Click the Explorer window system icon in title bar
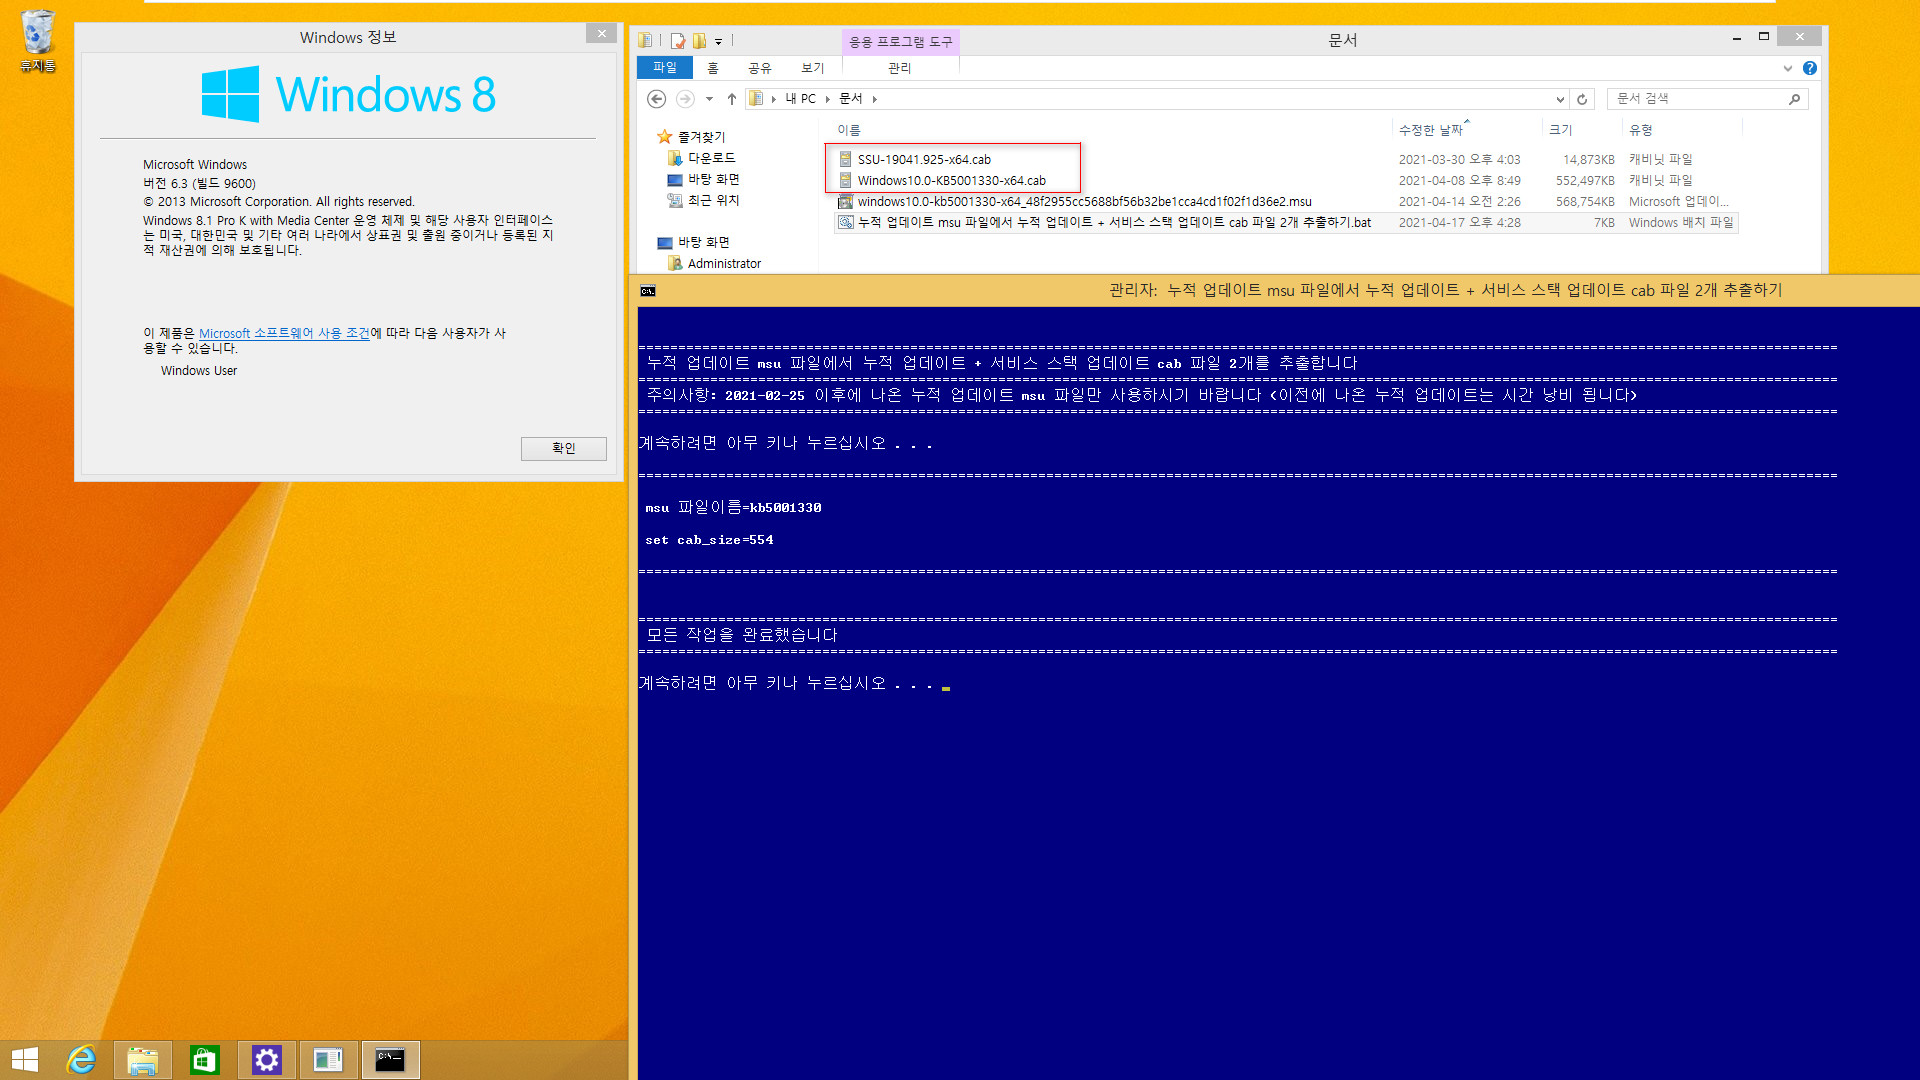Viewport: 1920px width, 1080px height. tap(646, 40)
